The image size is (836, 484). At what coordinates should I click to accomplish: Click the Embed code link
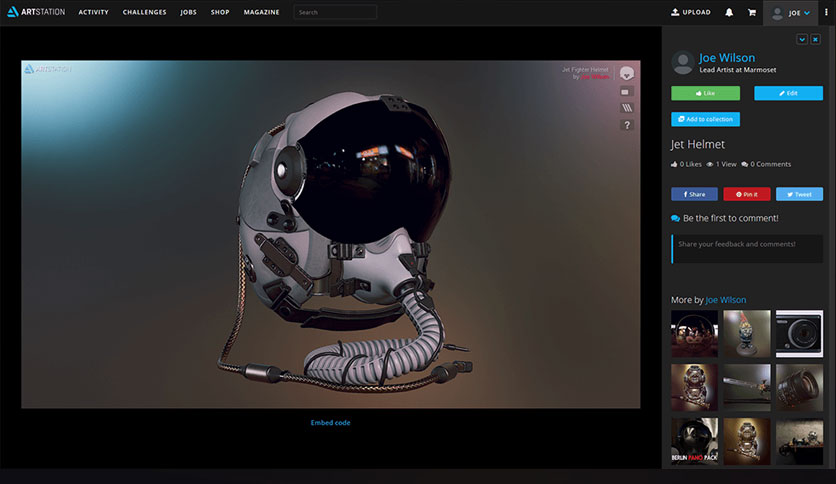tap(331, 423)
